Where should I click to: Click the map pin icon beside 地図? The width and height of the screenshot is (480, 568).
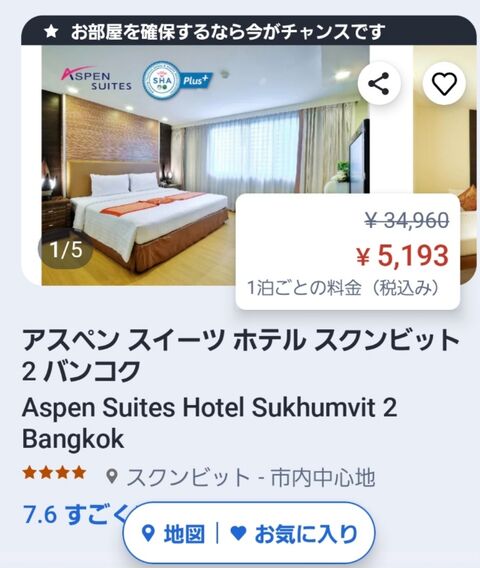[148, 533]
